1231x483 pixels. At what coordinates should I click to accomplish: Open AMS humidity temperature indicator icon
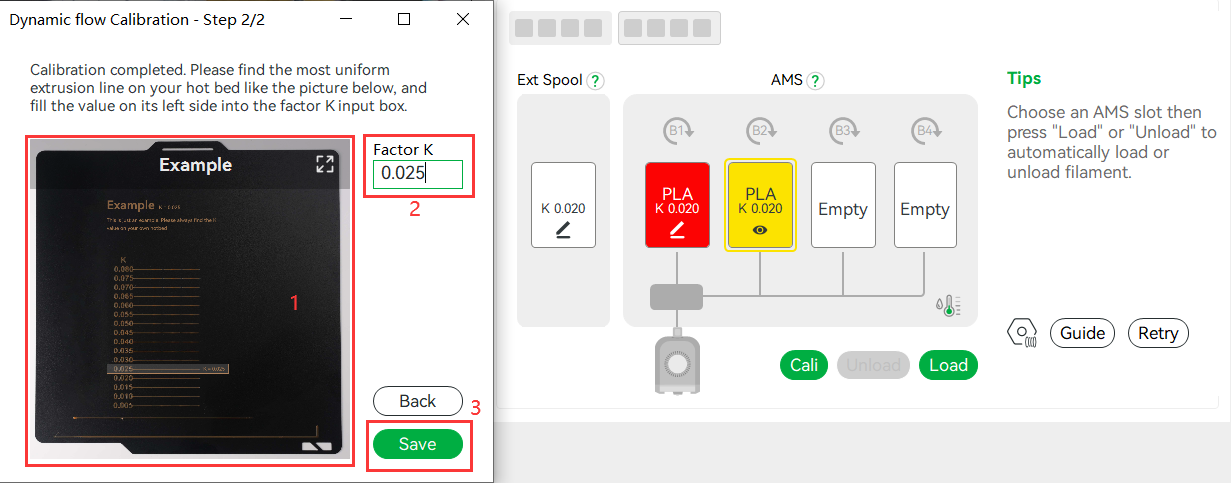pos(950,306)
